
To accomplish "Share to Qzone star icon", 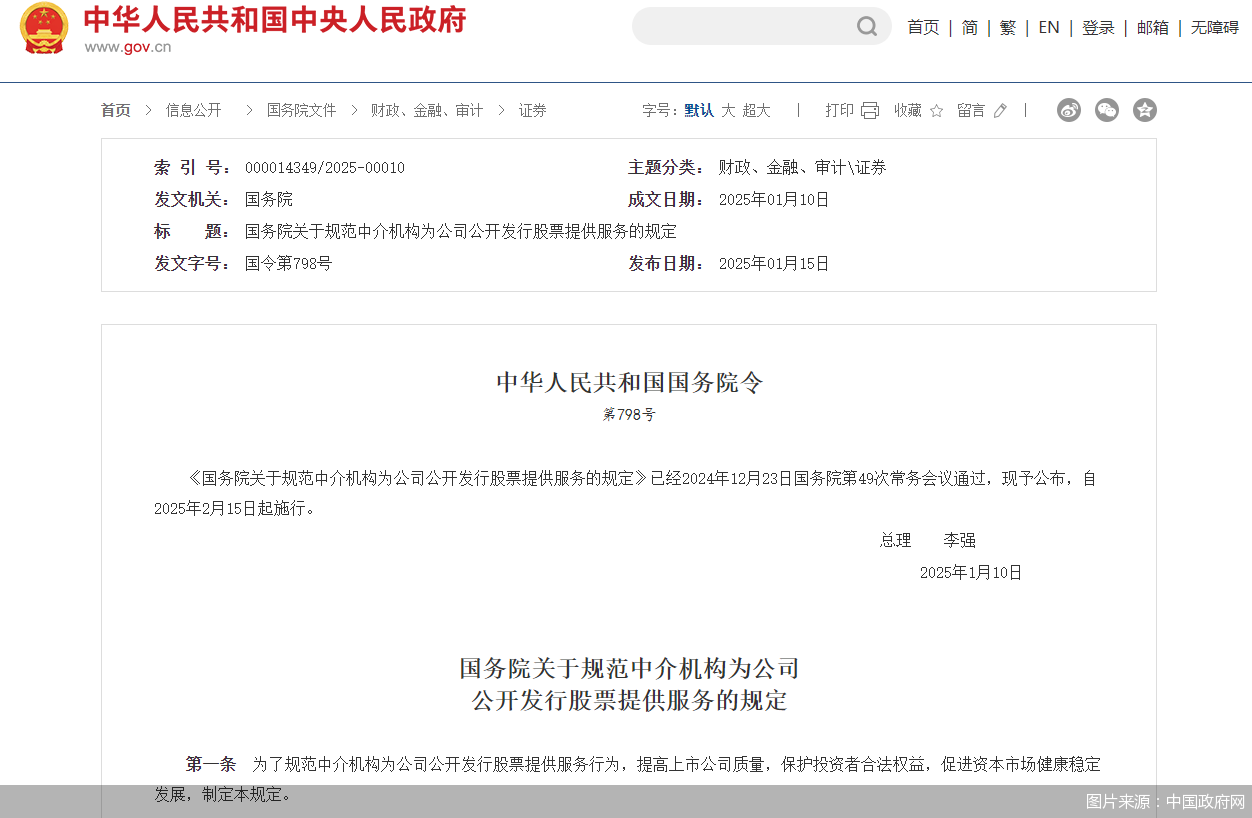I will tap(1145, 110).
